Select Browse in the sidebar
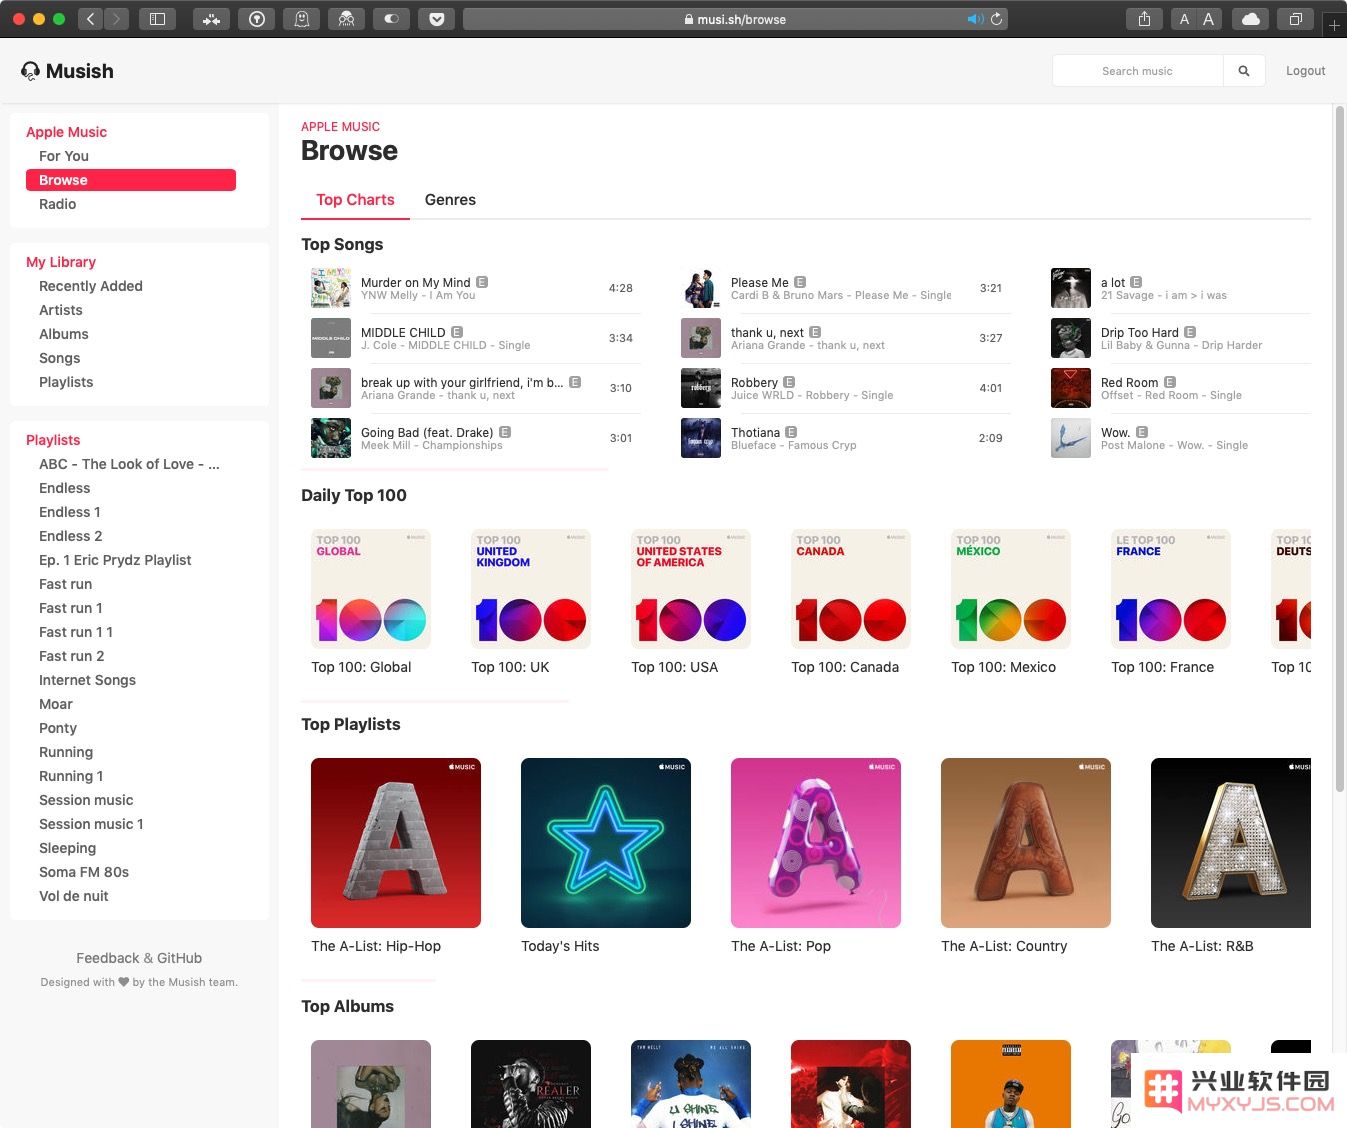The width and height of the screenshot is (1347, 1128). (131, 180)
